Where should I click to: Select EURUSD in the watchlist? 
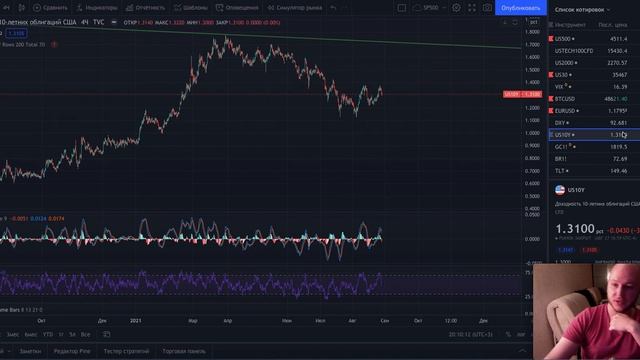pyautogui.click(x=594, y=111)
